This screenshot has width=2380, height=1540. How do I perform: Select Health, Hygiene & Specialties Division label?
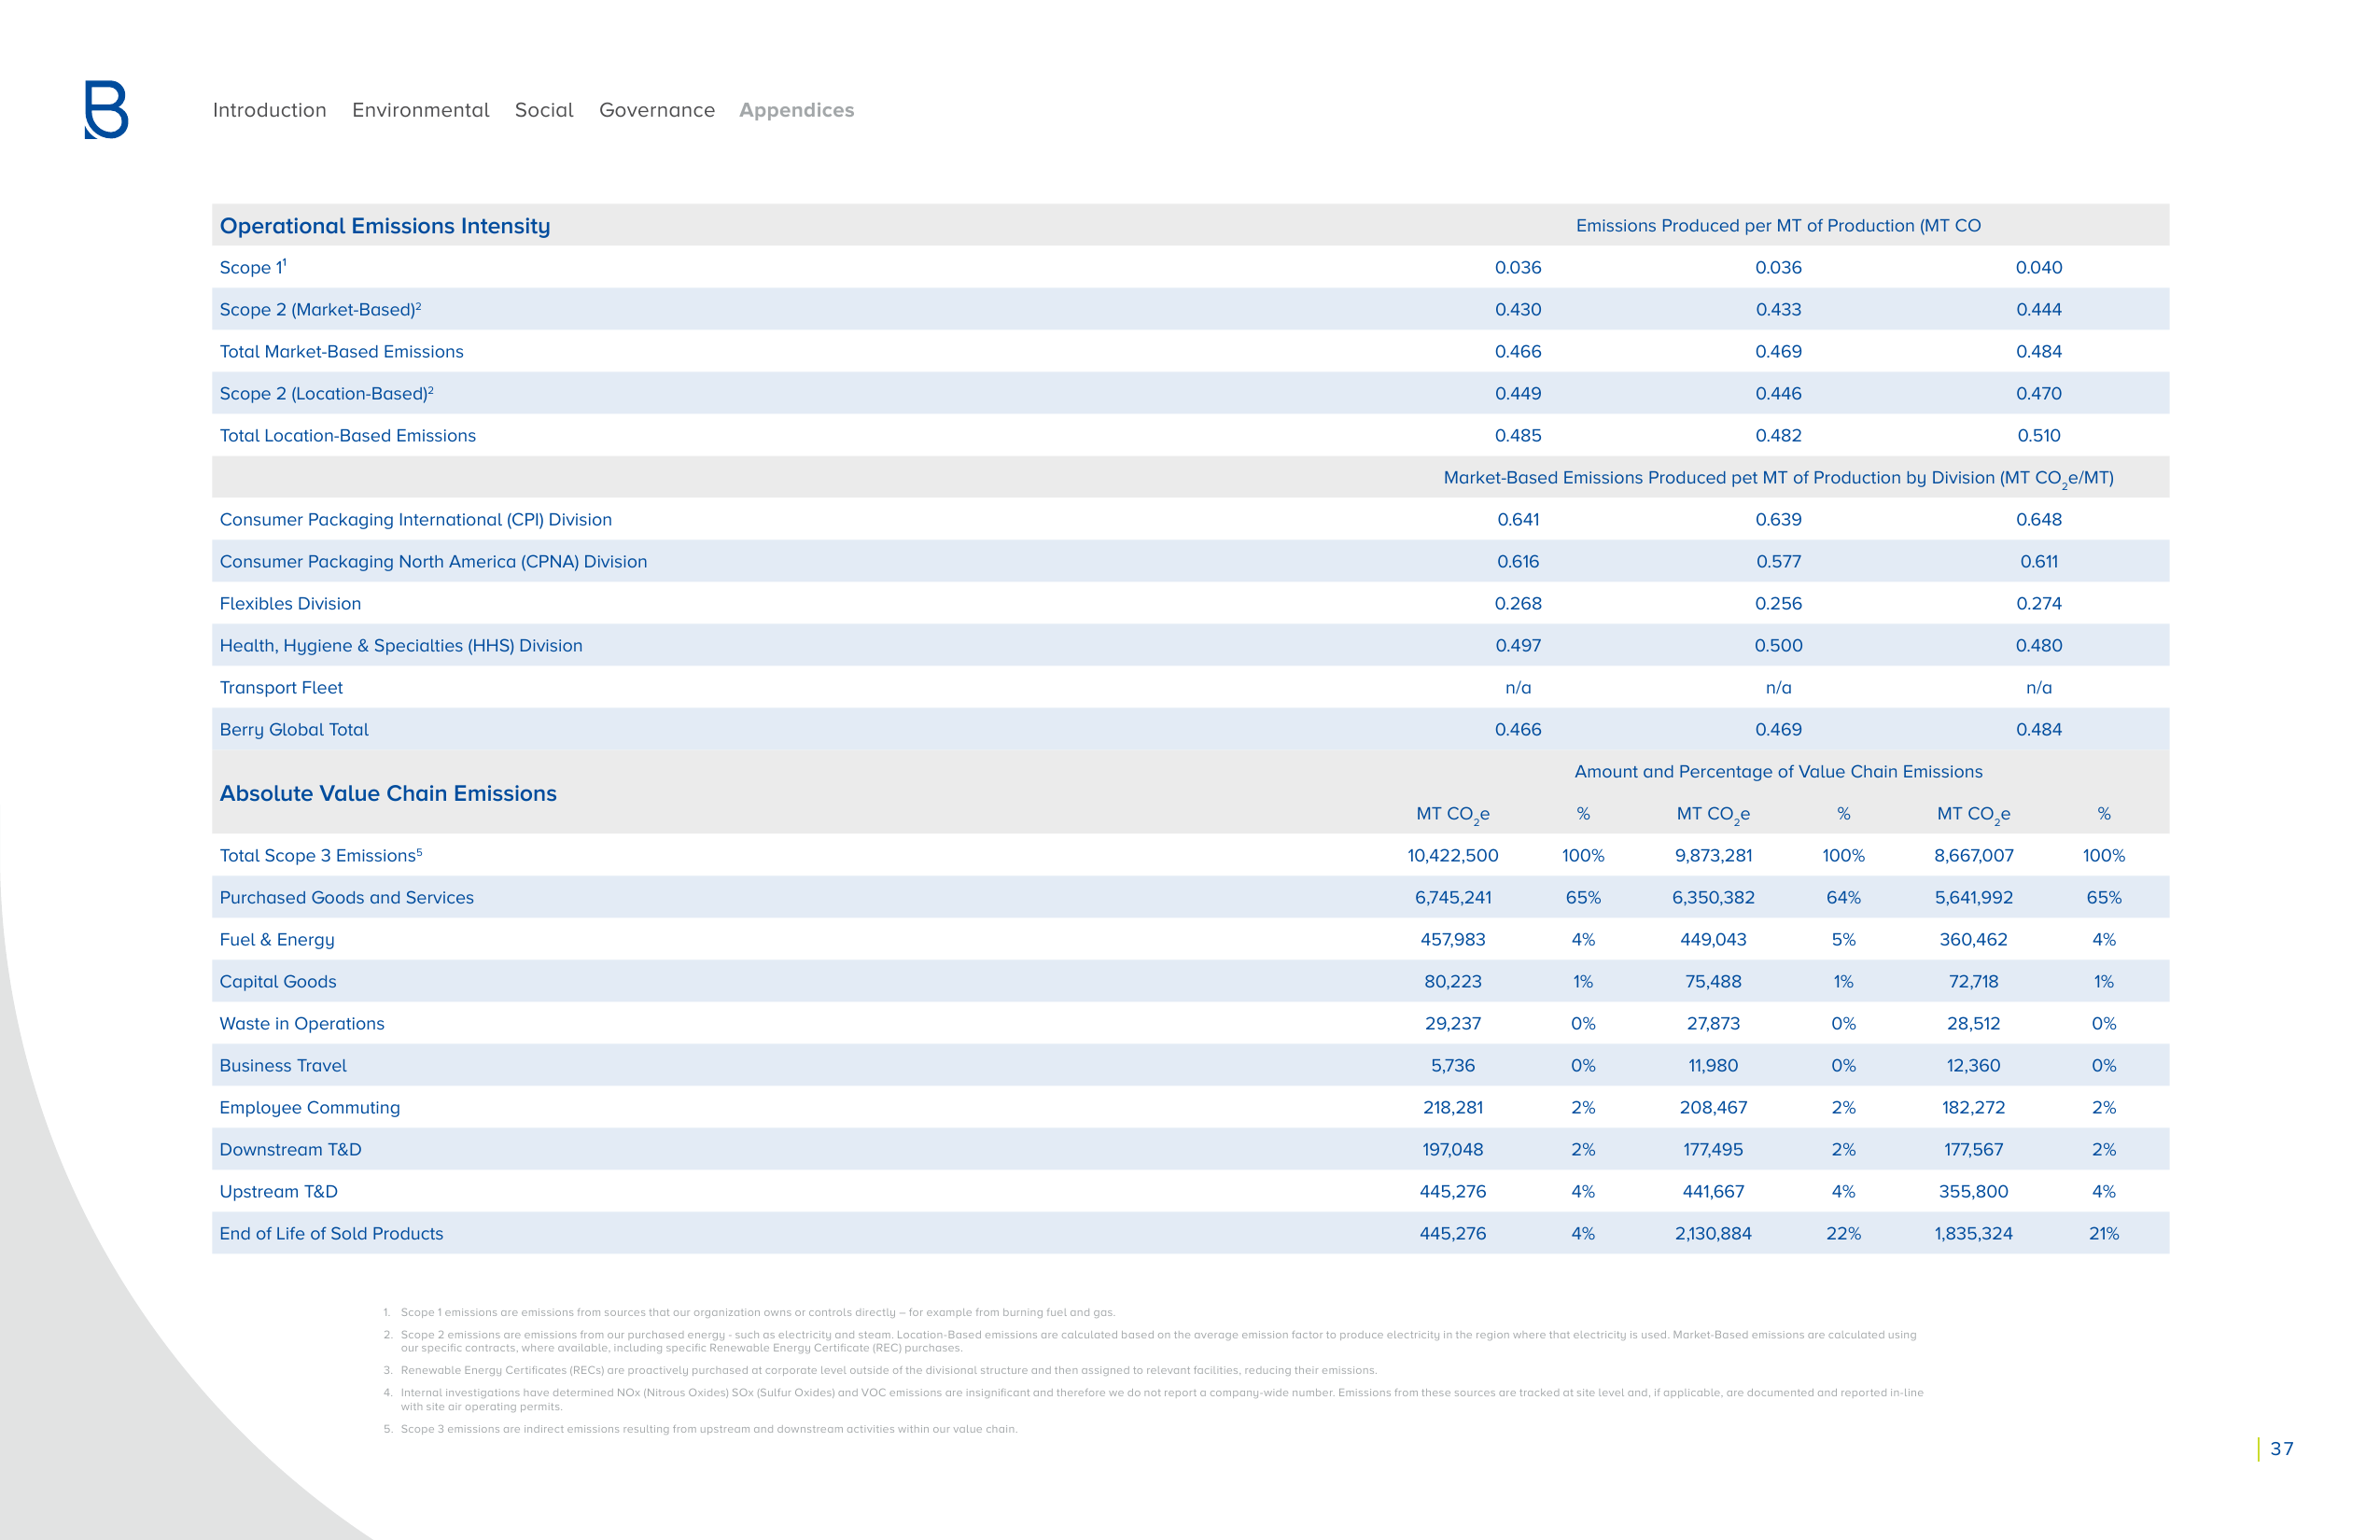pos(401,645)
